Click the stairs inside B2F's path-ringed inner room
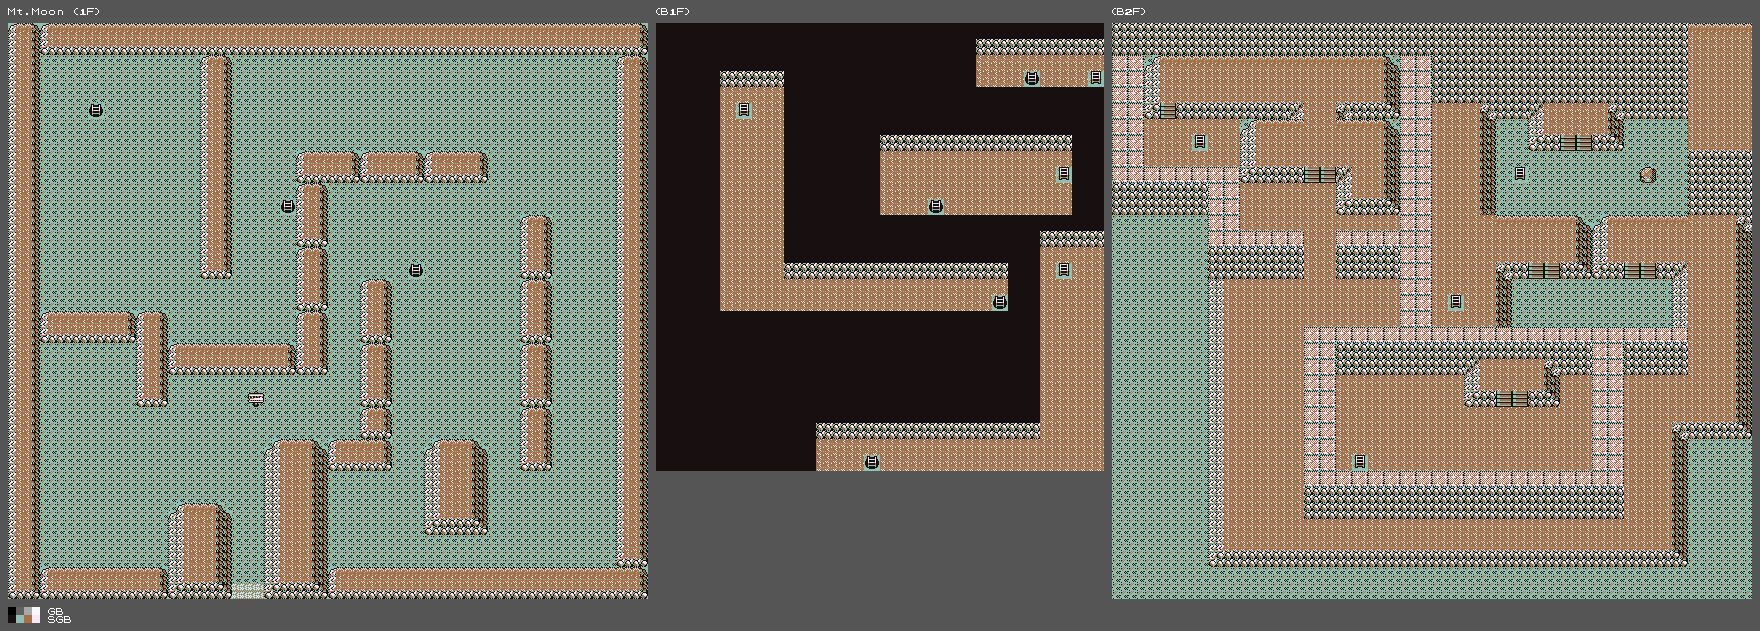 [1512, 399]
